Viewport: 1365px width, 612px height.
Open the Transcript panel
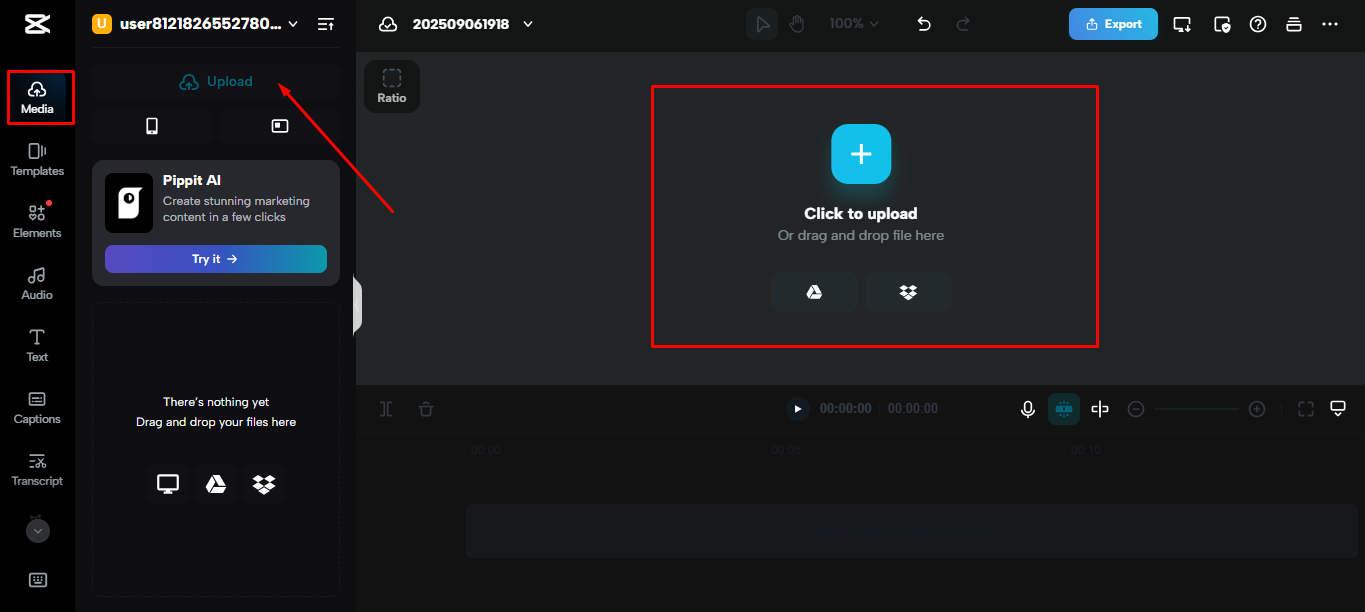click(37, 470)
